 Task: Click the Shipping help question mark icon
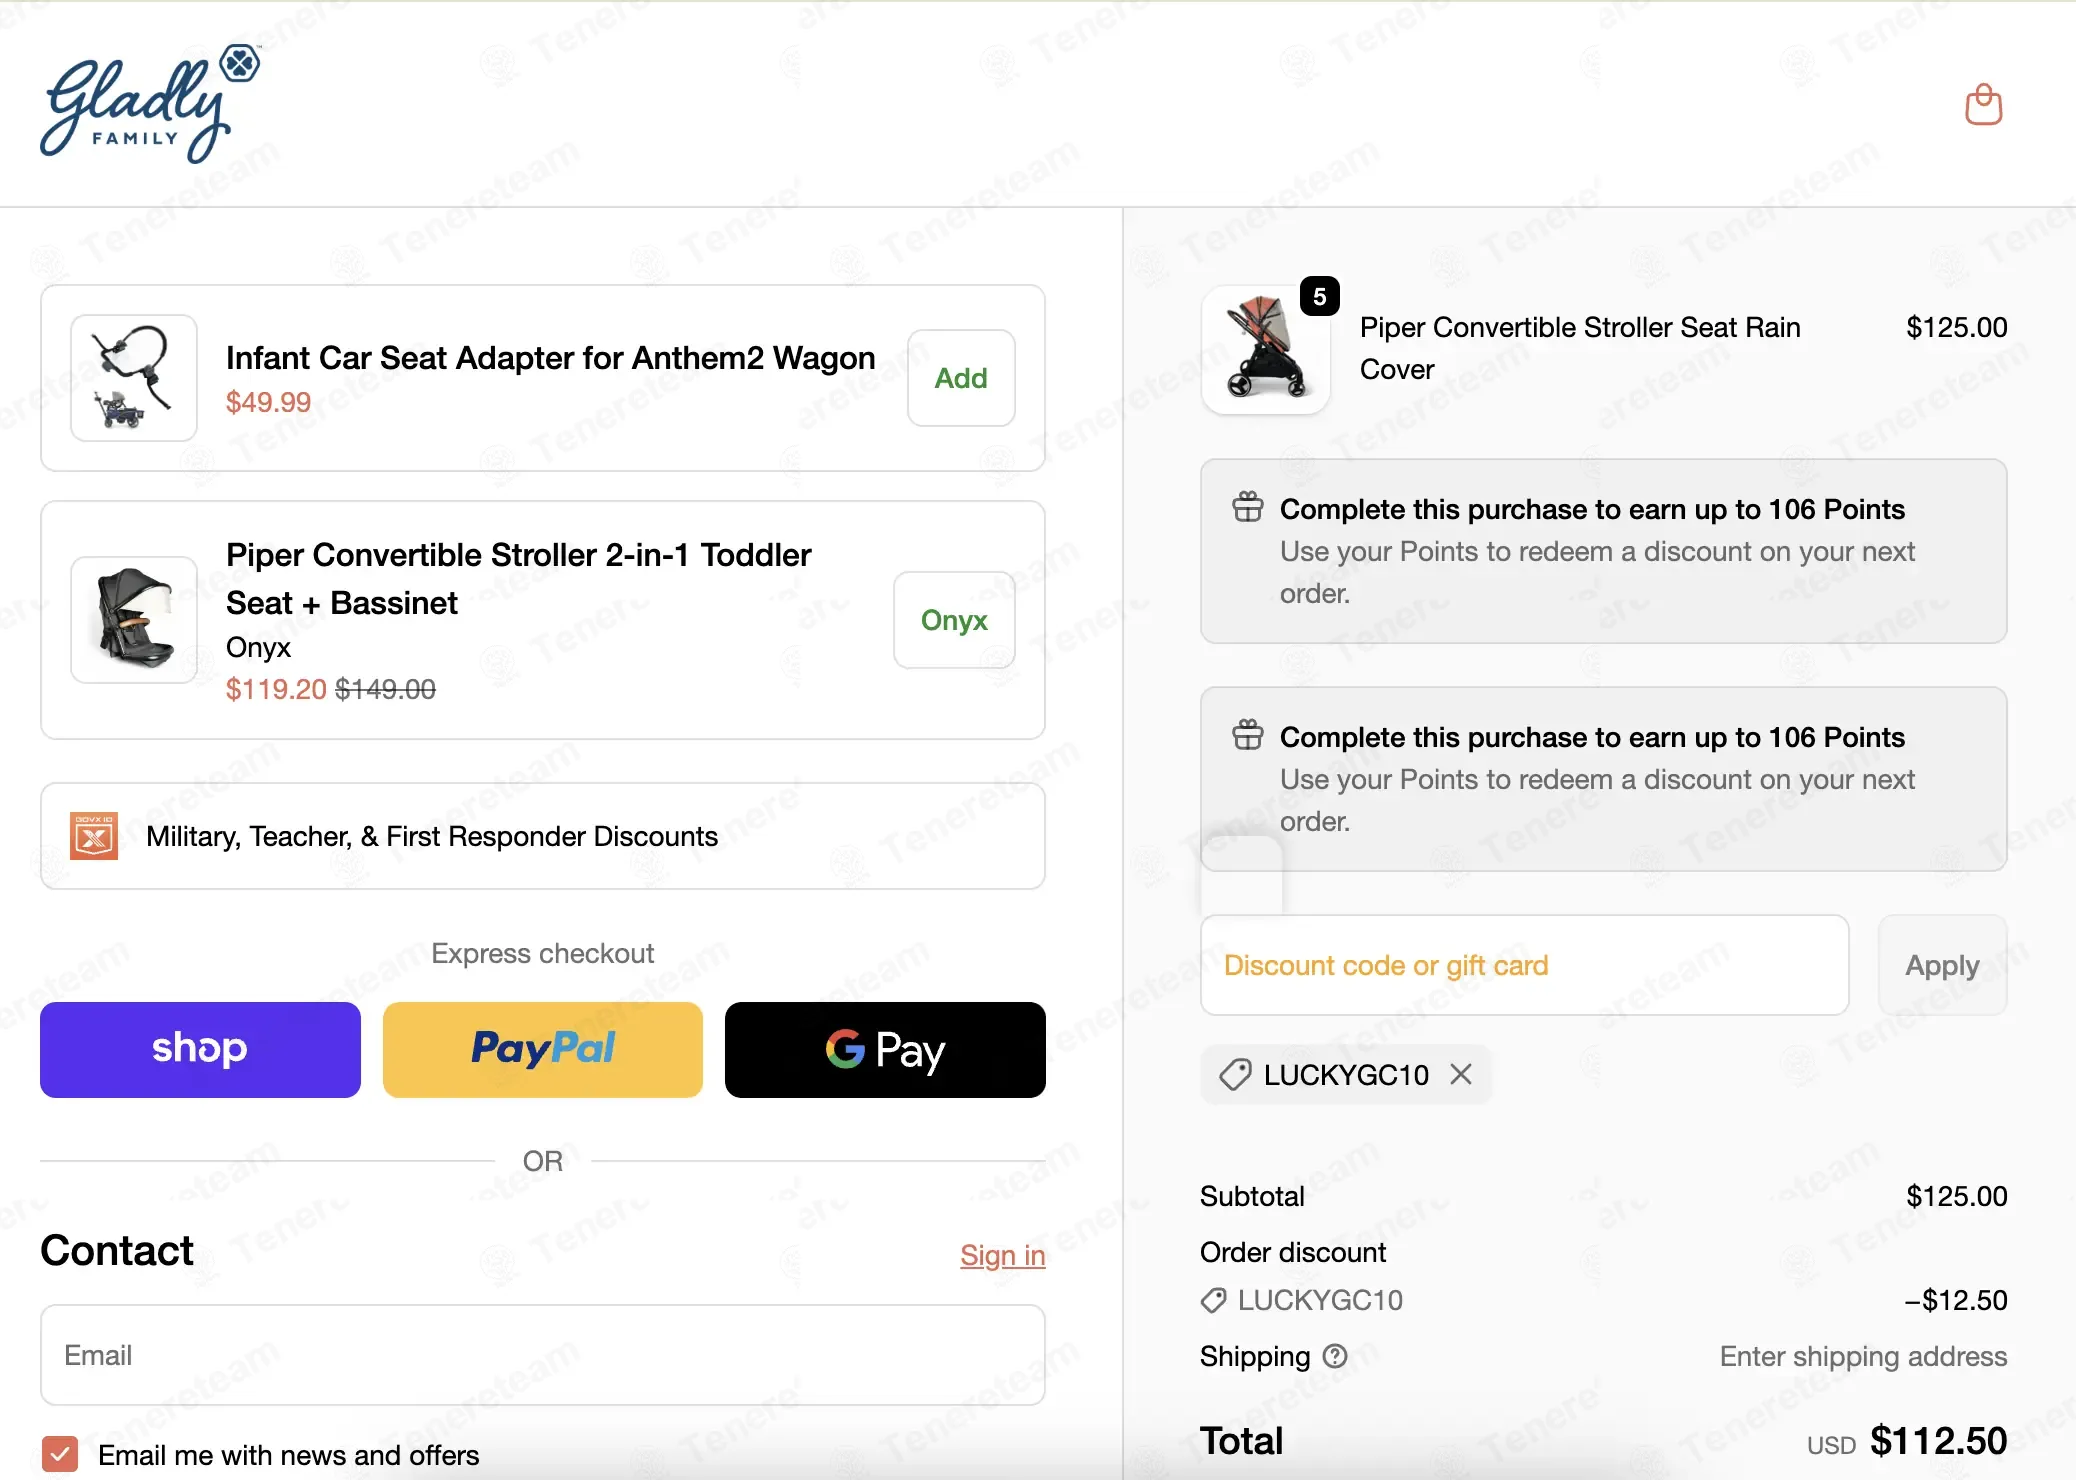[x=1335, y=1356]
